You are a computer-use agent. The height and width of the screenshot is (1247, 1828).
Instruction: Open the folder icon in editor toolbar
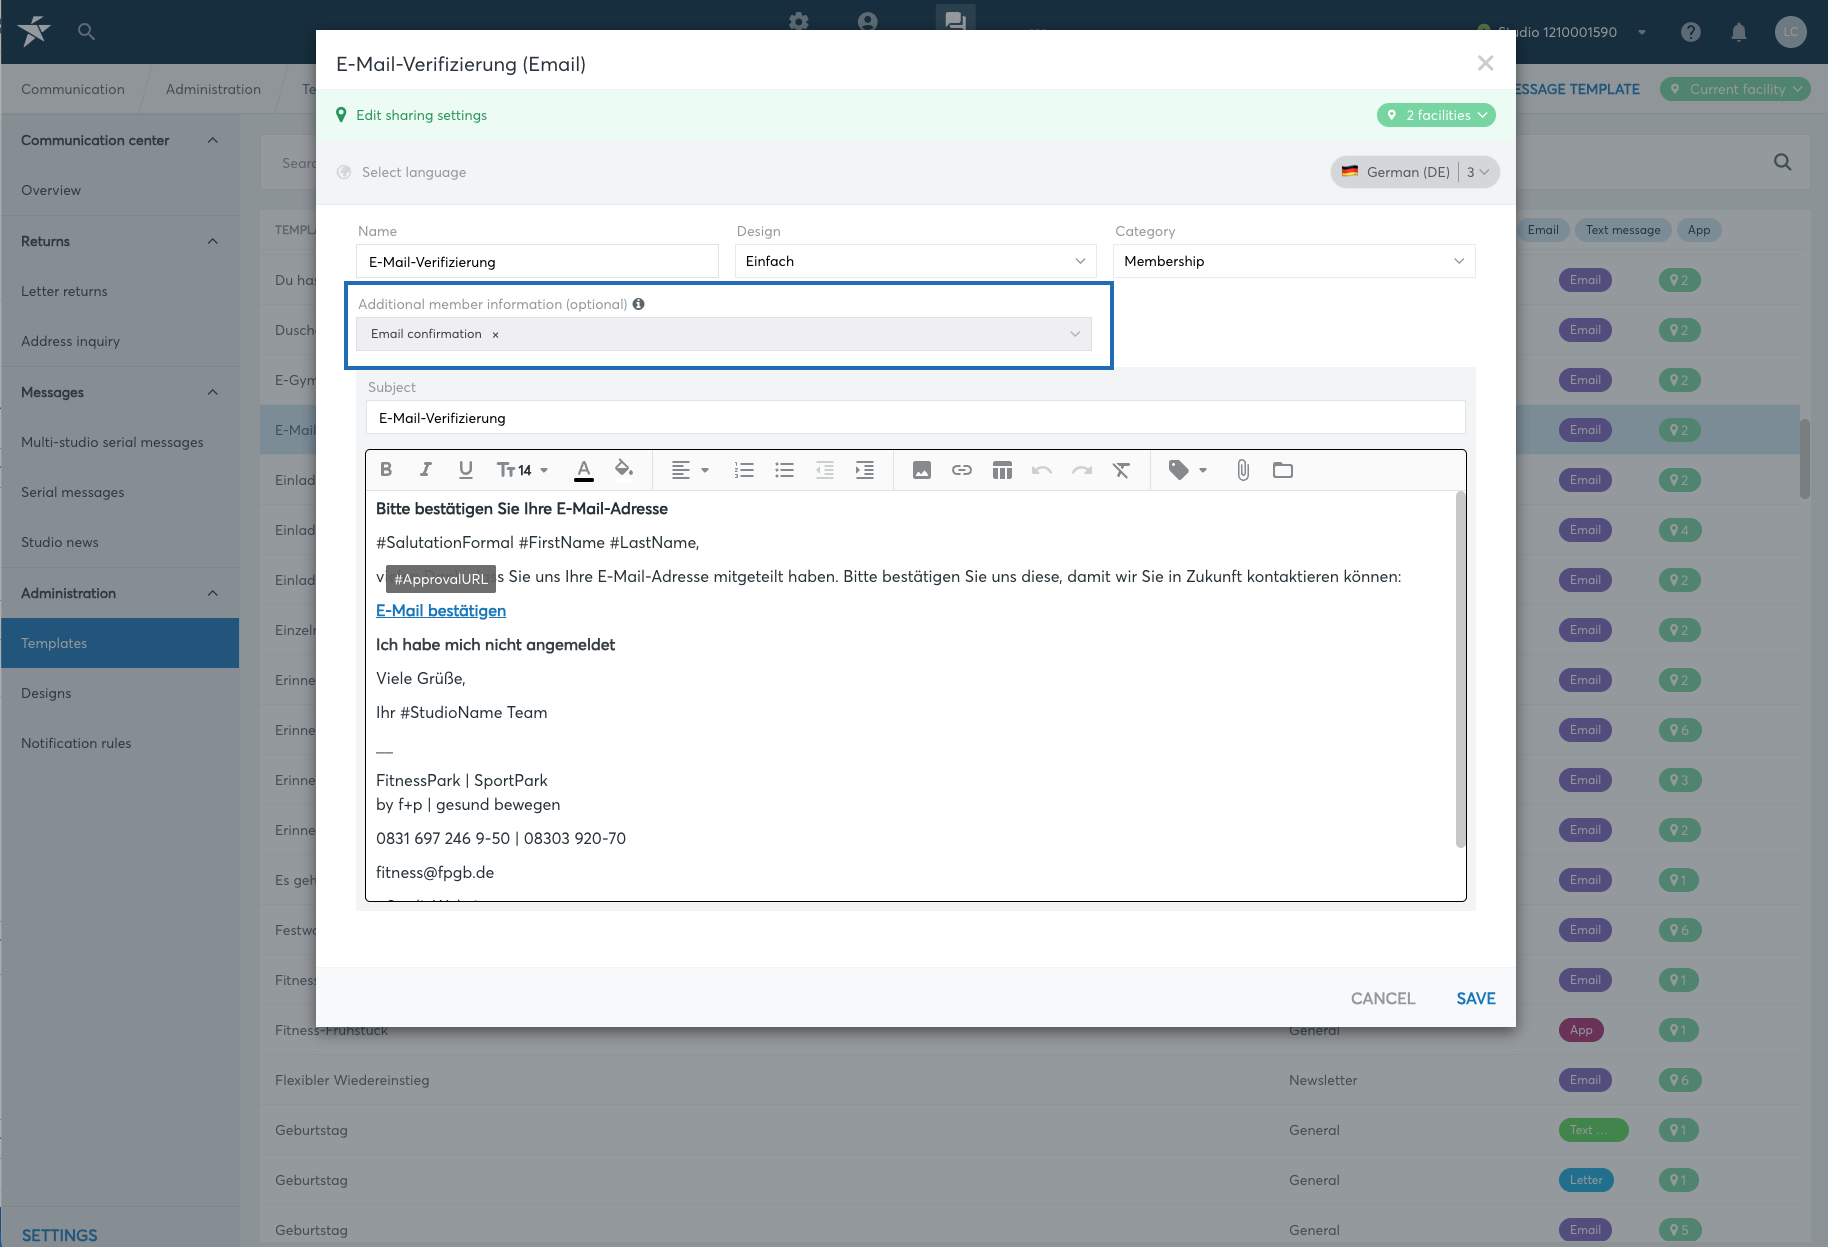click(1283, 470)
